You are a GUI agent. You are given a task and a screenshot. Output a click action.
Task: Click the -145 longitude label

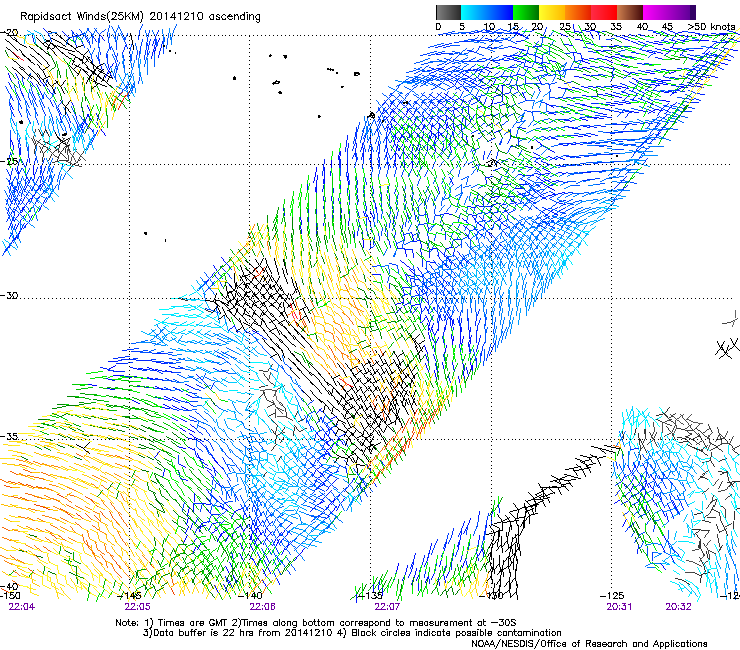coord(129,596)
